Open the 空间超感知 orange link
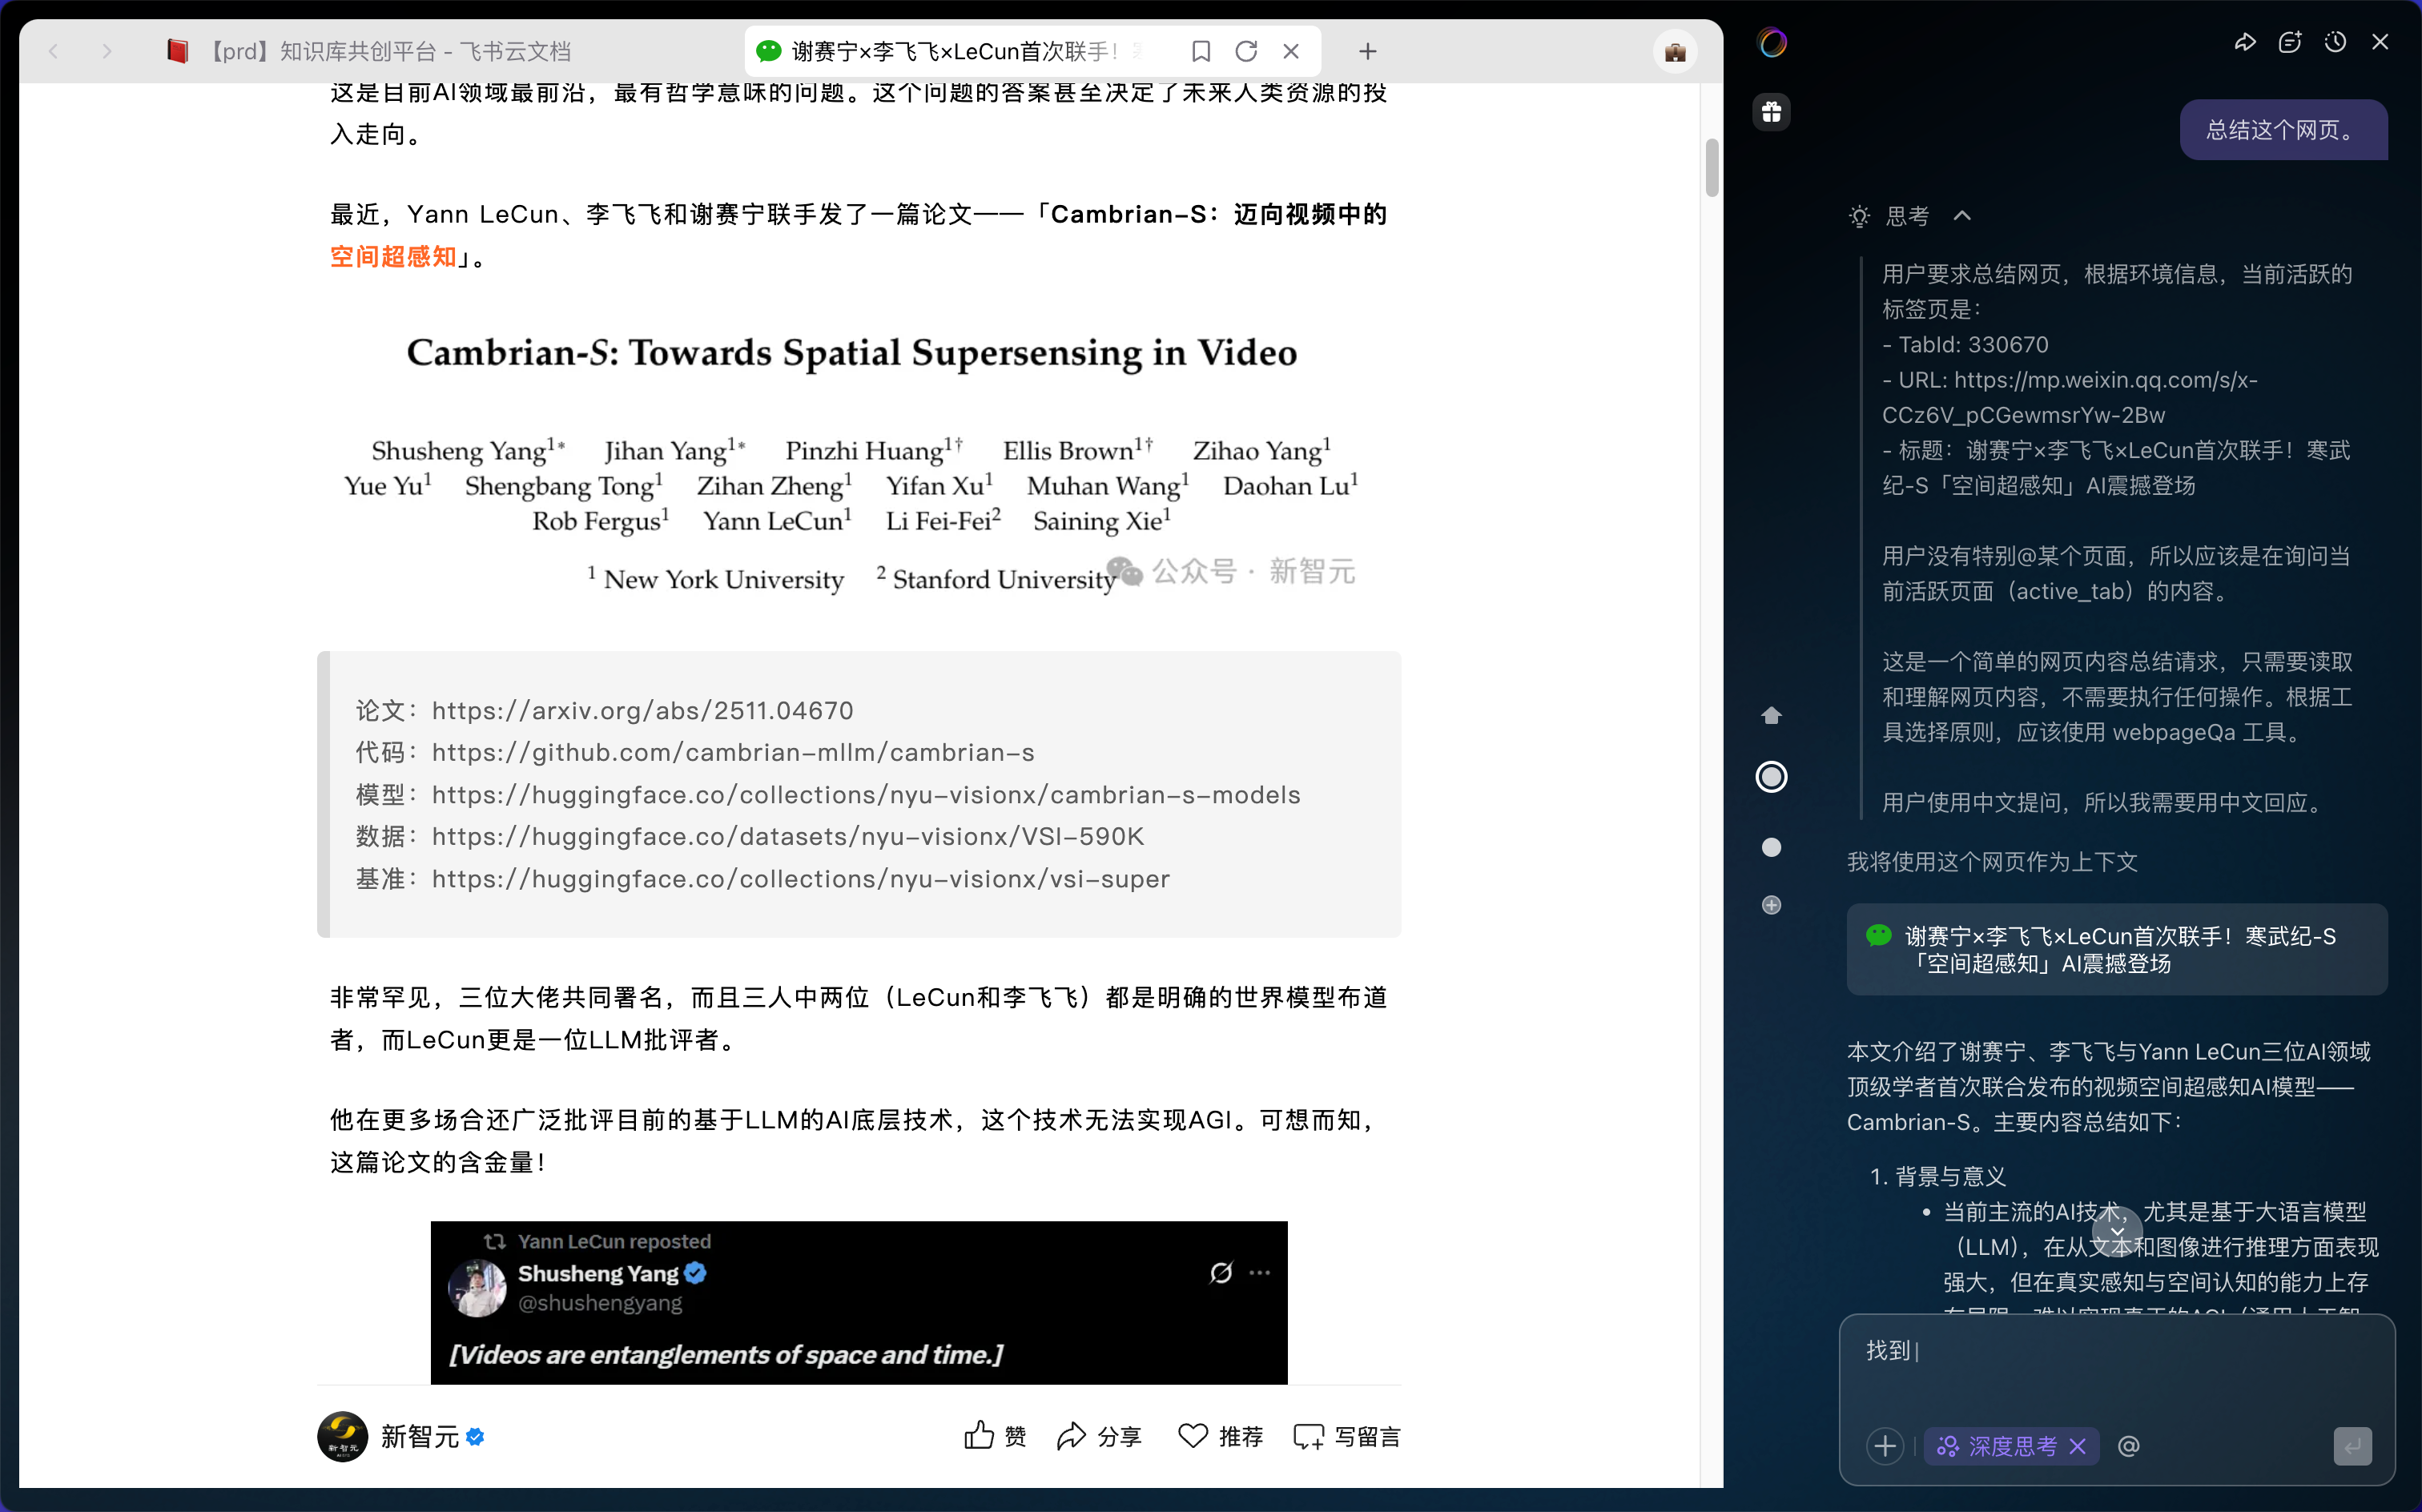The image size is (2422, 1512). pos(393,257)
